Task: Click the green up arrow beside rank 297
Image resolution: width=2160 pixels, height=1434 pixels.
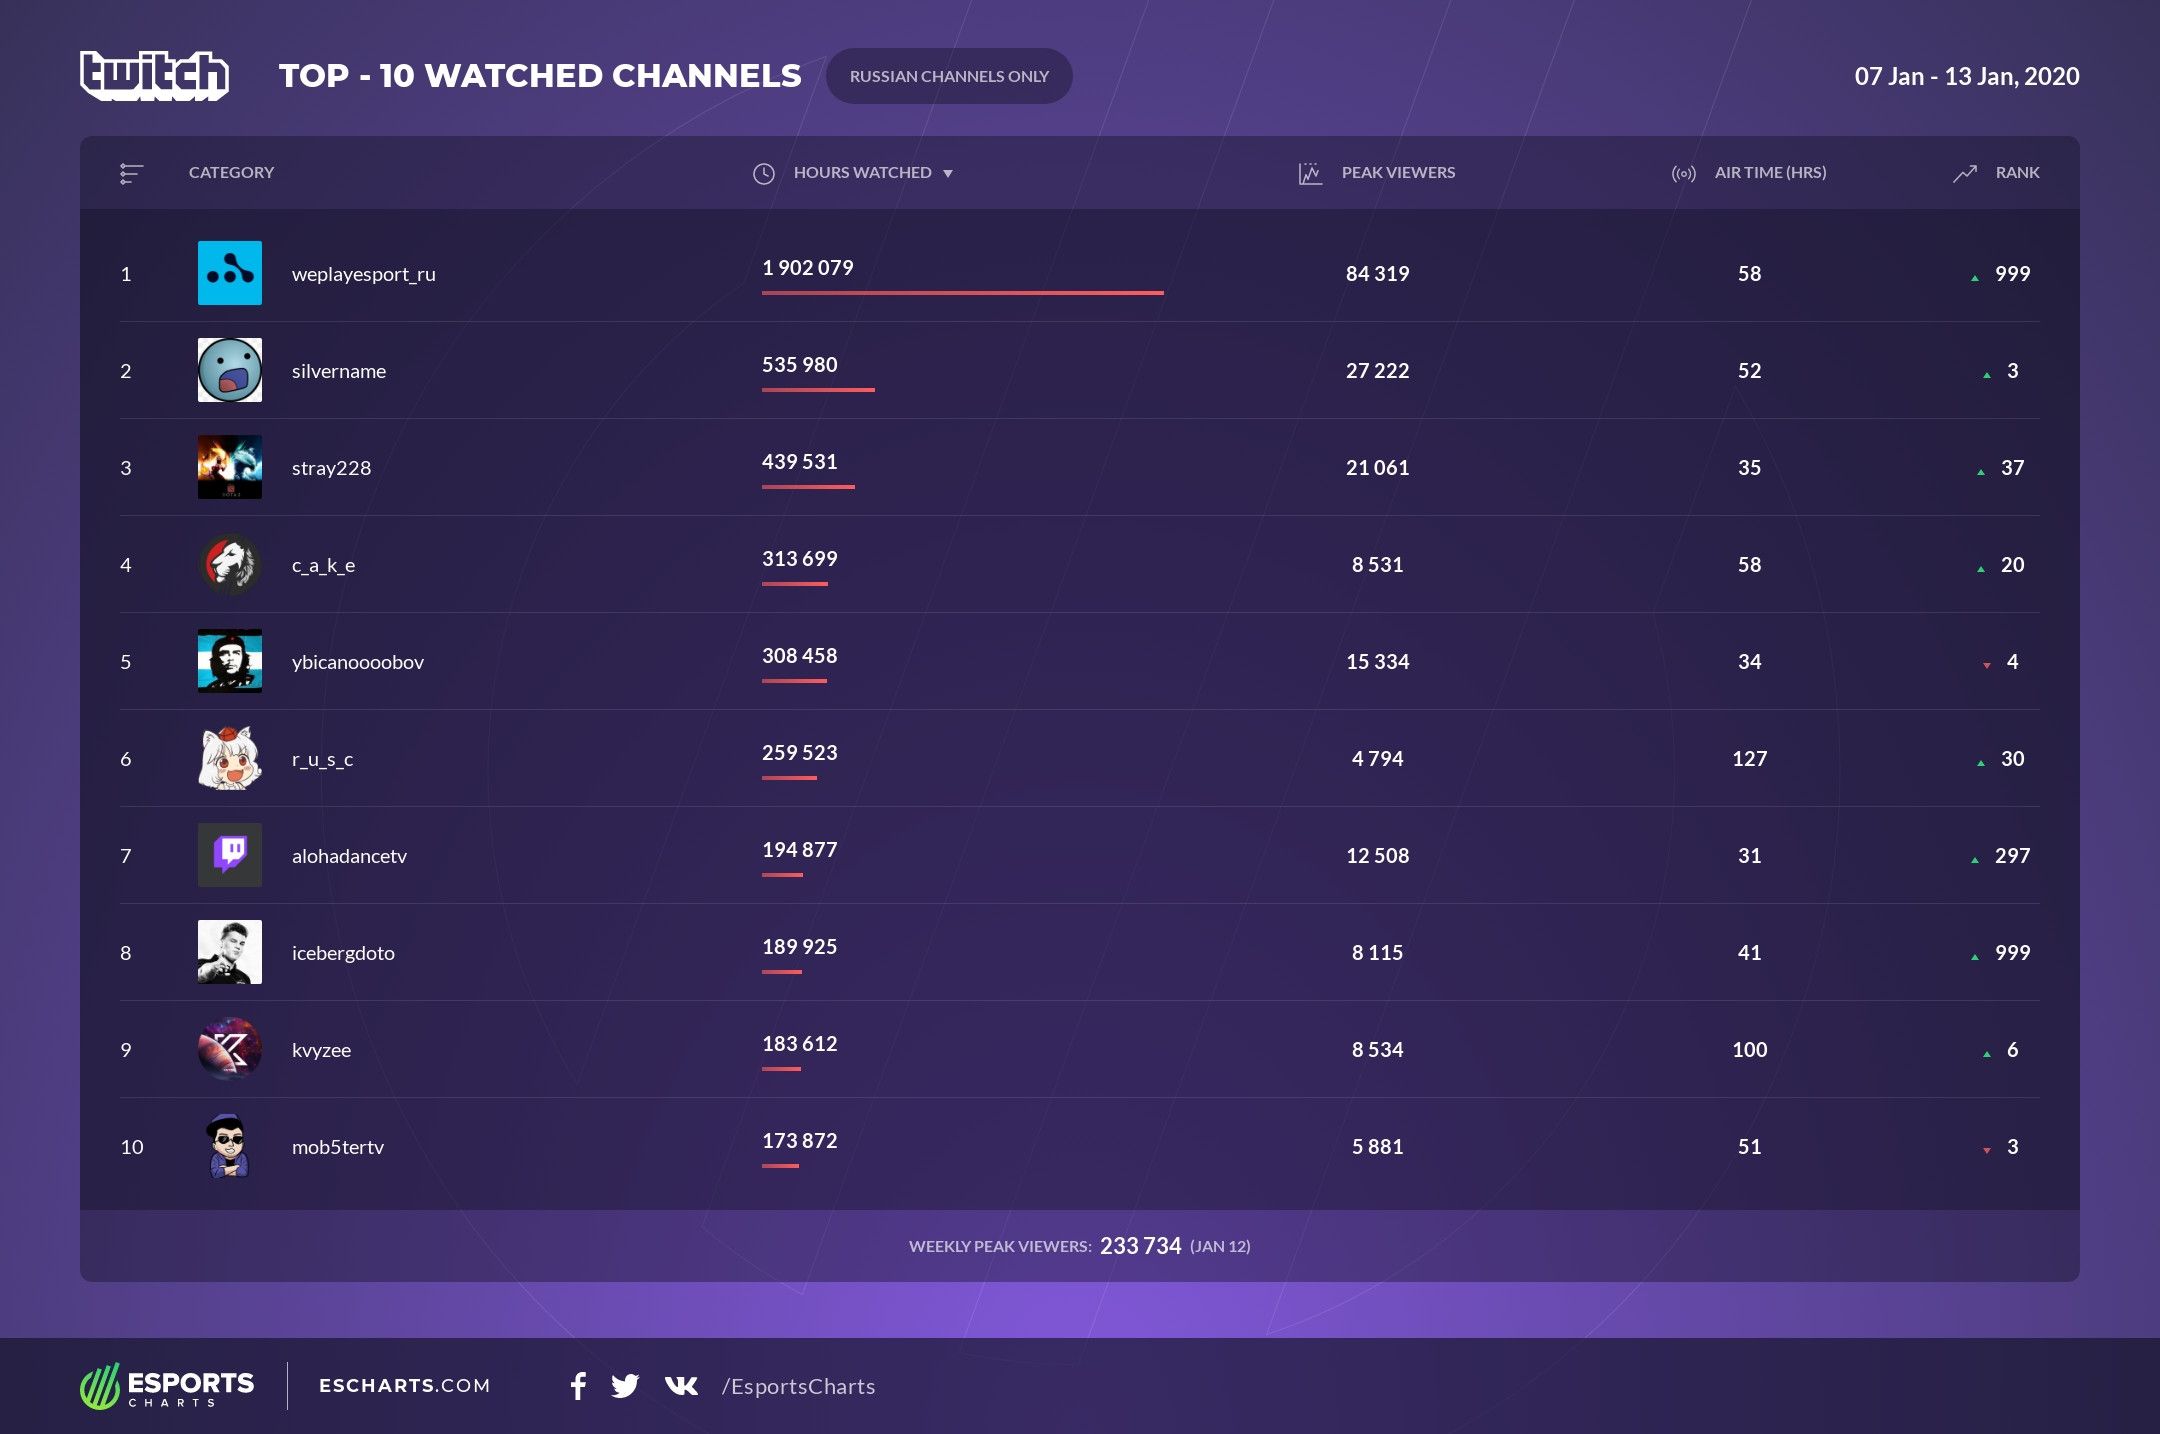Action: 1975,860
